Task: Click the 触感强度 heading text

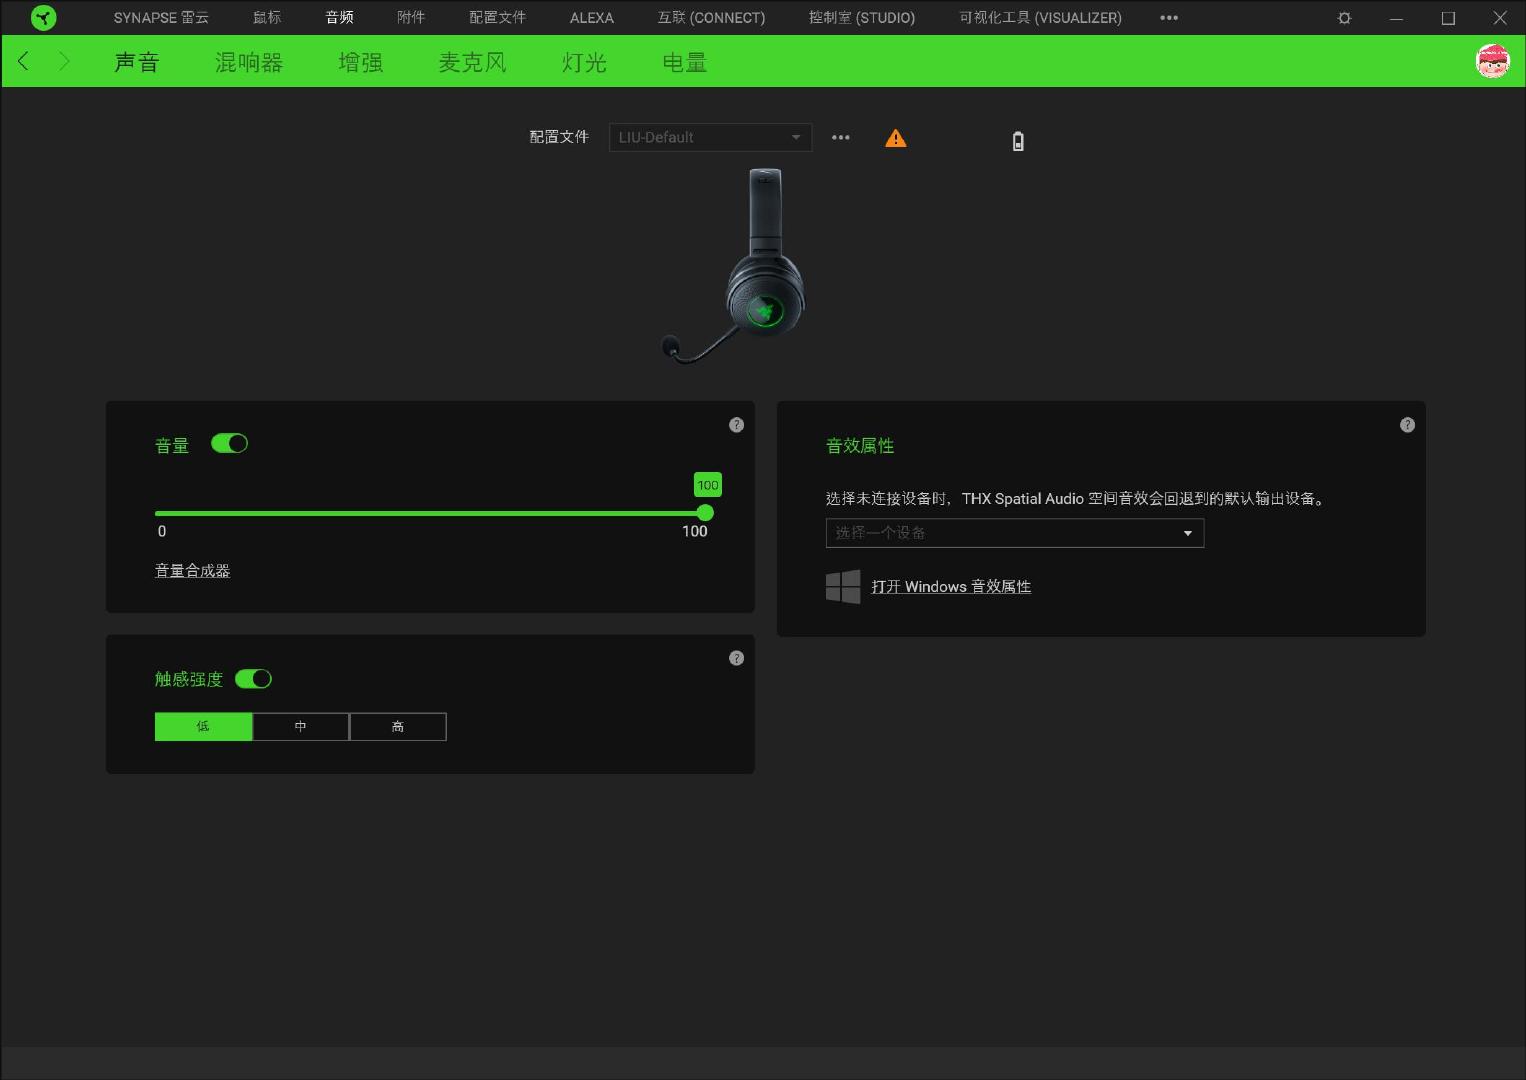Action: pyautogui.click(x=189, y=680)
